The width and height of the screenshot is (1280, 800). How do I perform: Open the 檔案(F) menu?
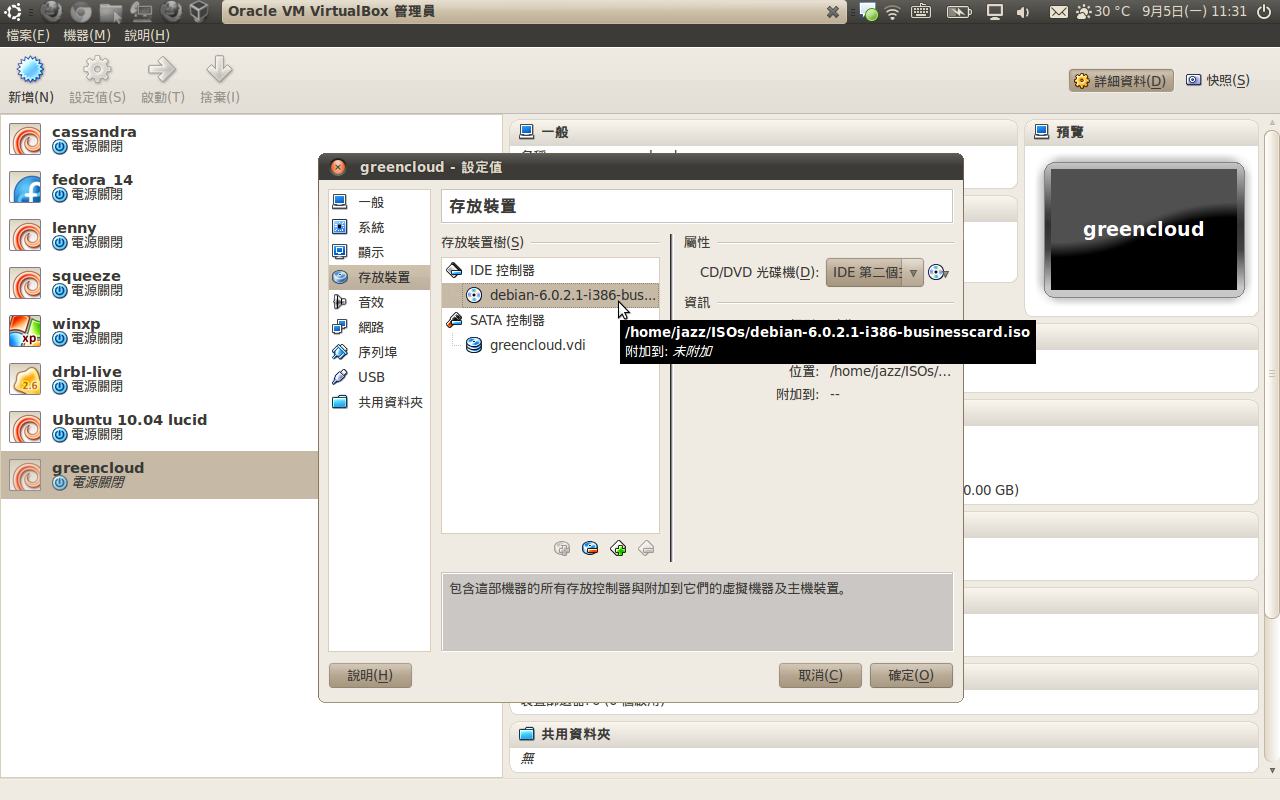coord(28,35)
